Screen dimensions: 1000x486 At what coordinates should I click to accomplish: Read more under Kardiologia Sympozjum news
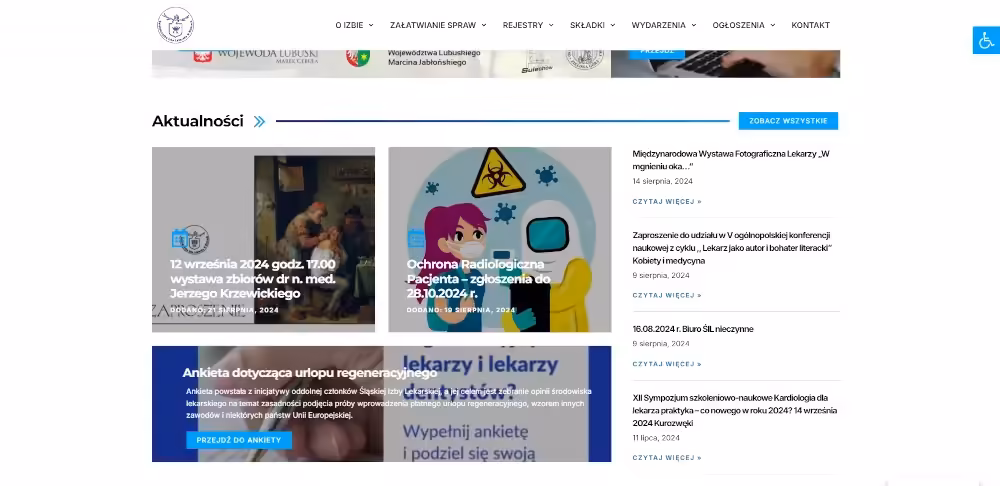pos(667,458)
